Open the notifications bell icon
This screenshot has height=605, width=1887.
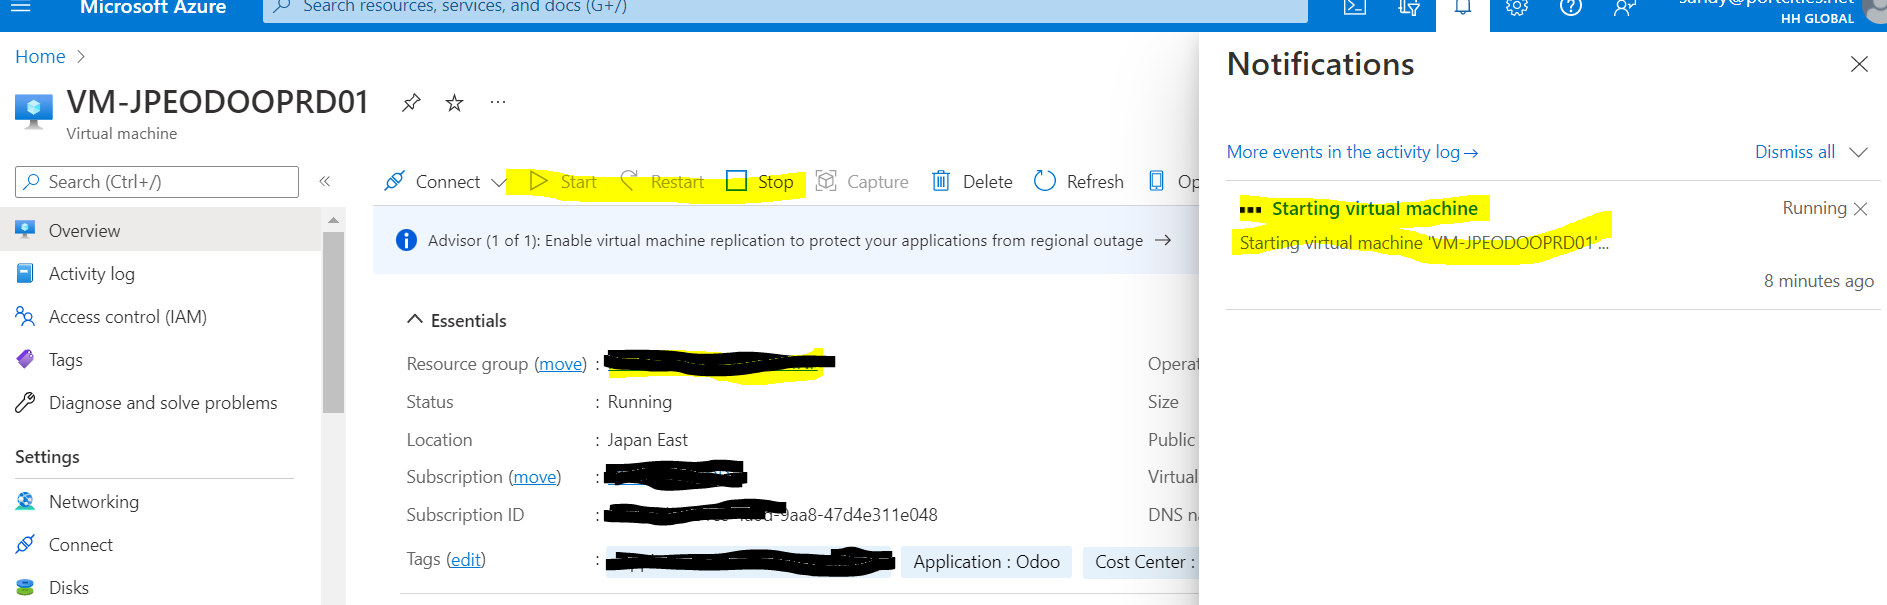click(1463, 8)
